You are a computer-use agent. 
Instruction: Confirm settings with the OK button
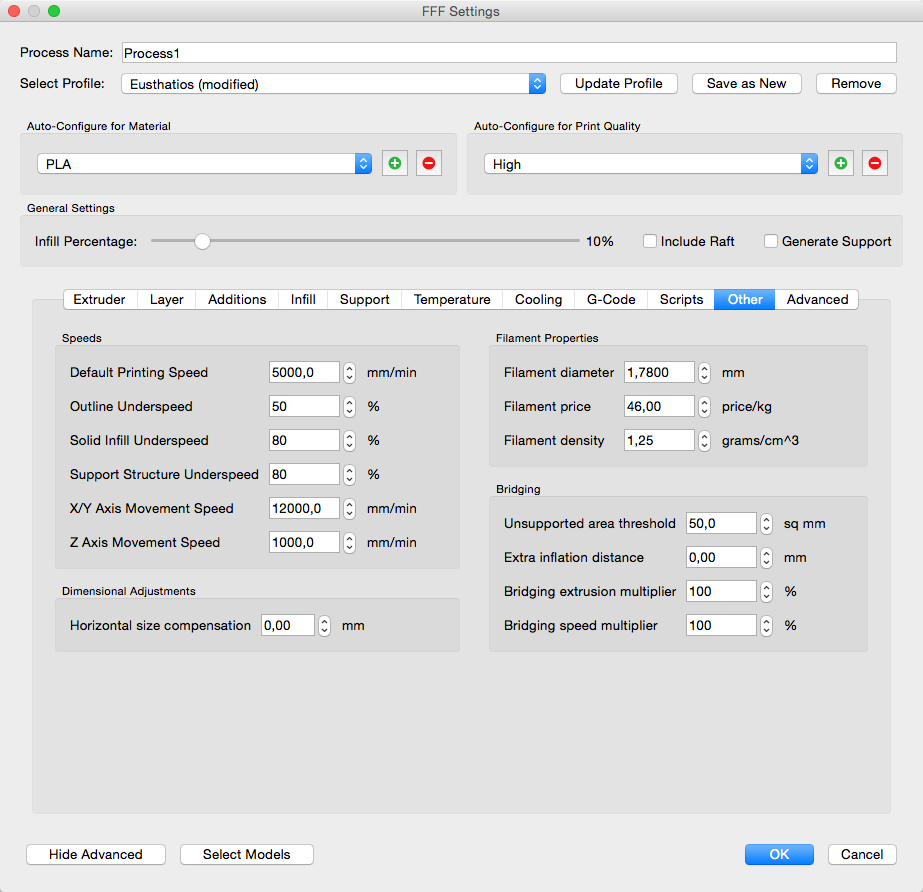click(779, 854)
